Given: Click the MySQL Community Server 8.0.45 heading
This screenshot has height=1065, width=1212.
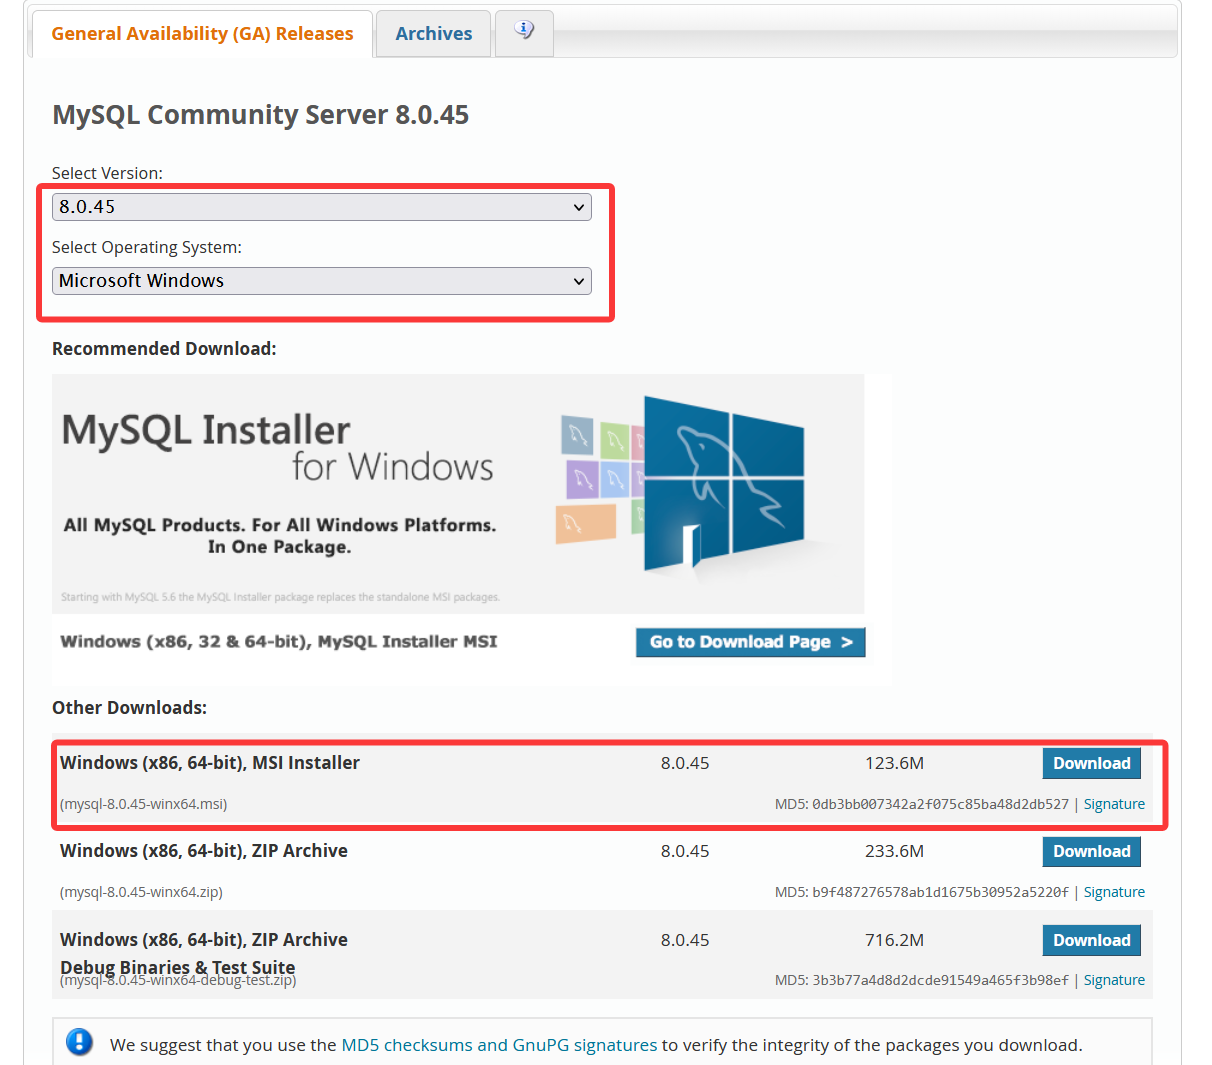Looking at the screenshot, I should coord(260,115).
